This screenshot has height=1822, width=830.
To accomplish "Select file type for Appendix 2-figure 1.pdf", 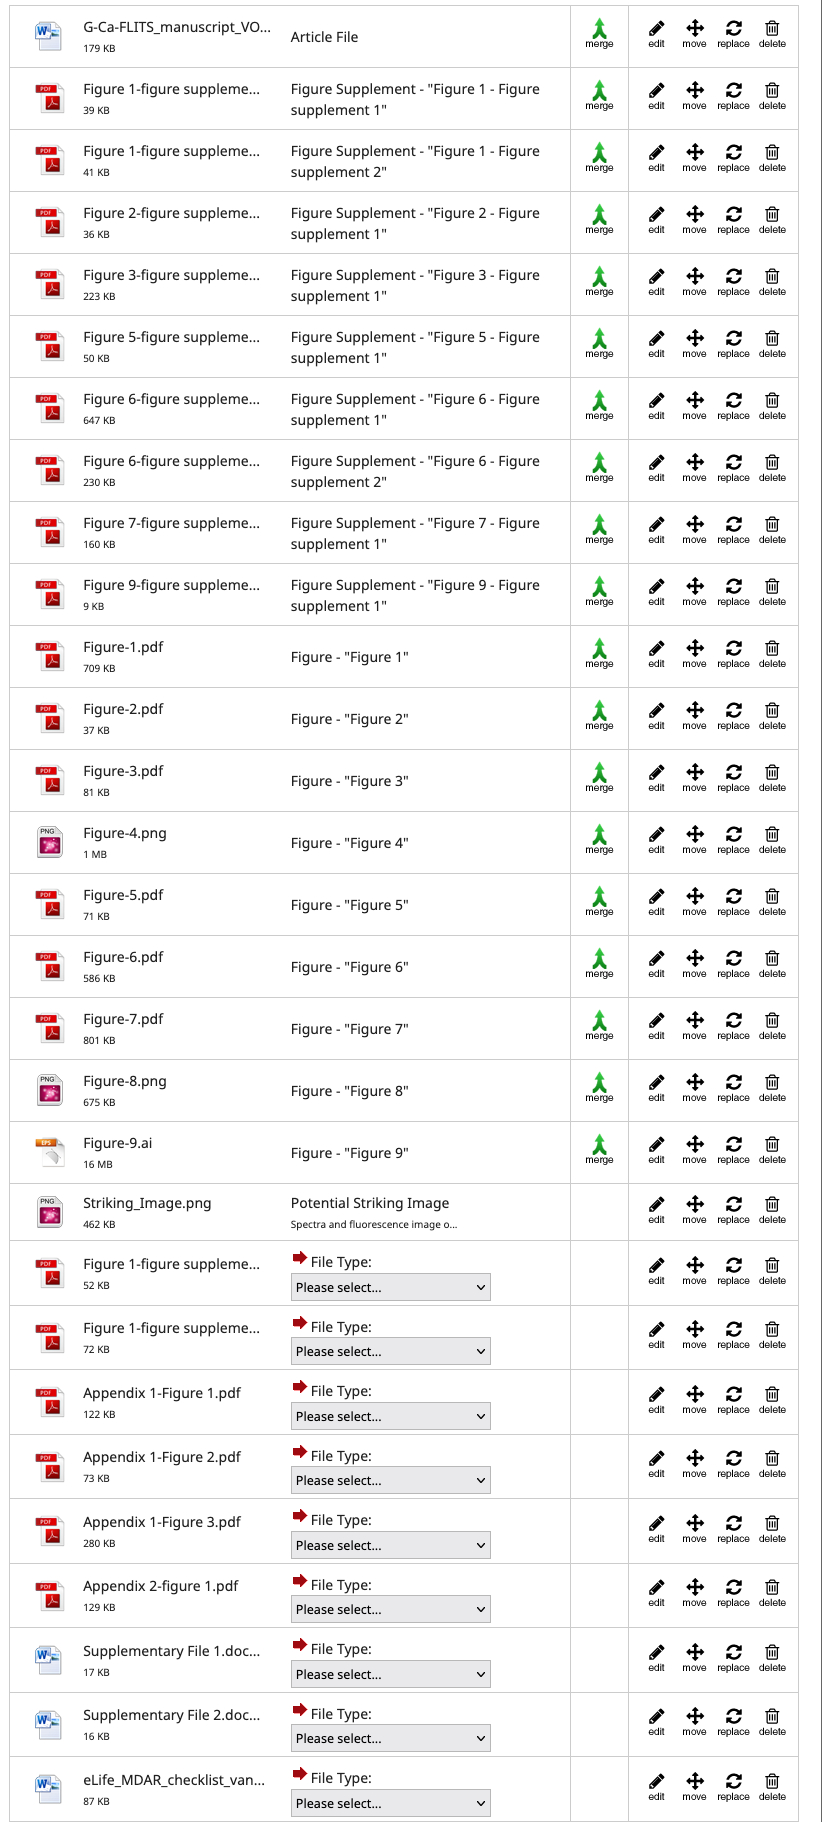I will 390,1609.
